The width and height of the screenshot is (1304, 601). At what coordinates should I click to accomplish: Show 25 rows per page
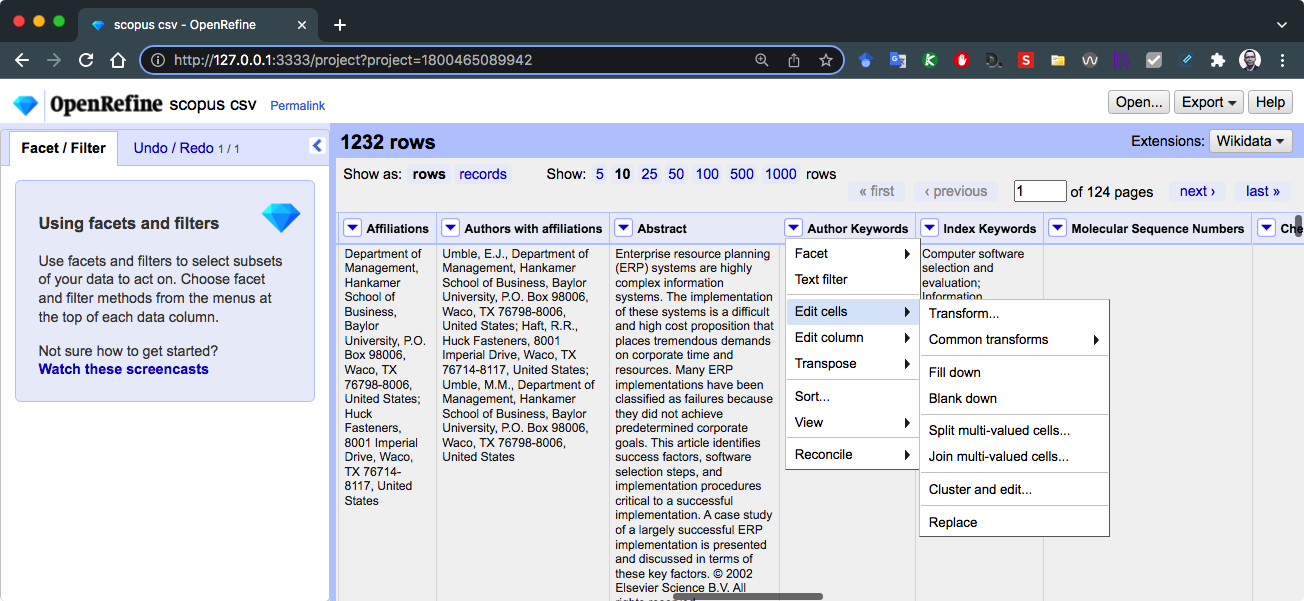[649, 174]
